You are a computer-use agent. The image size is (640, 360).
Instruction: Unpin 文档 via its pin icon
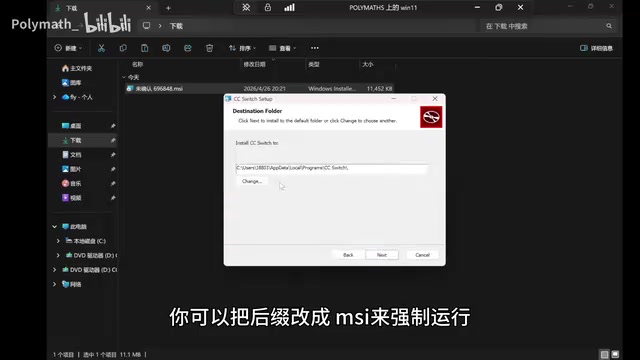(113, 155)
